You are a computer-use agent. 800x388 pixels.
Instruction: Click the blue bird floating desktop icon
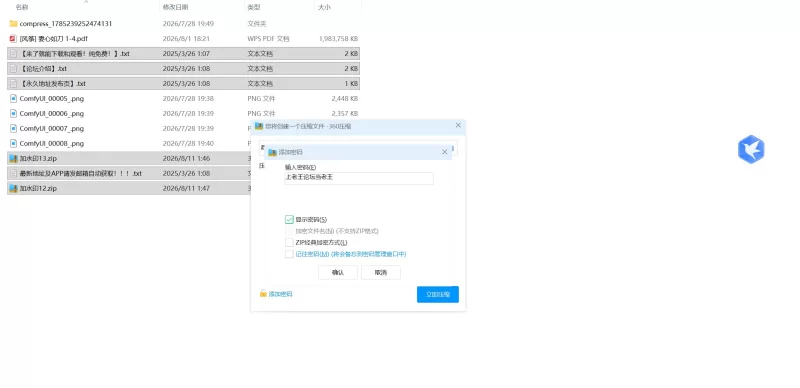click(751, 150)
